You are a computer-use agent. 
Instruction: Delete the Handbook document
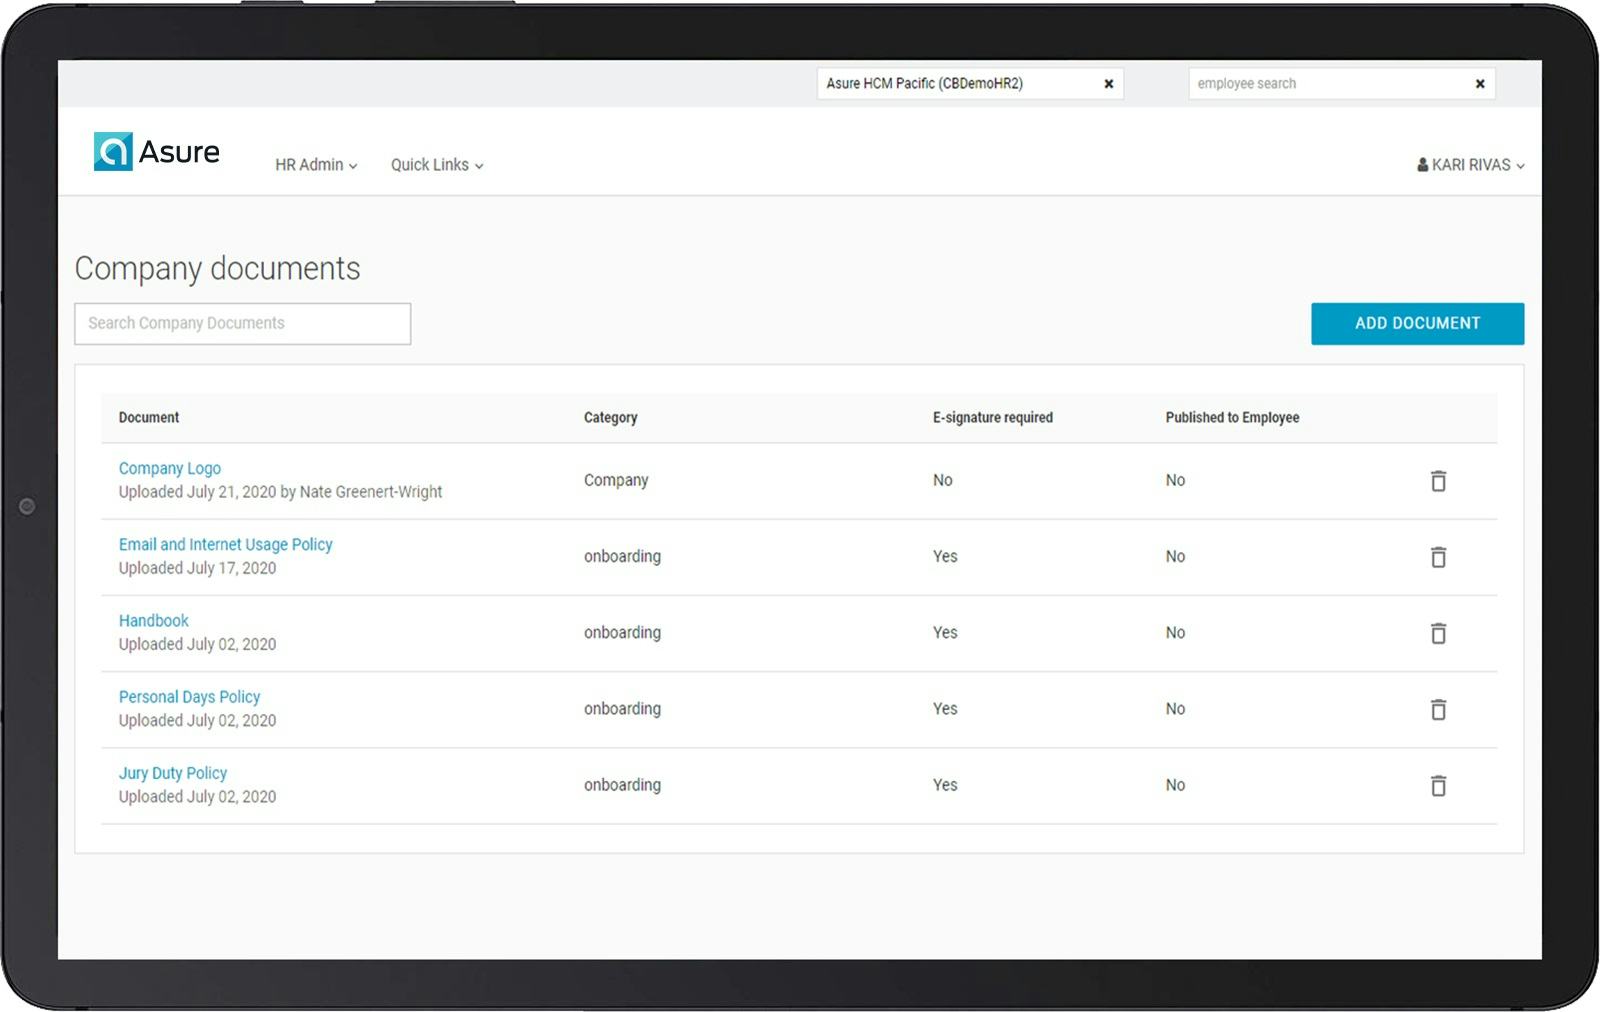point(1438,633)
